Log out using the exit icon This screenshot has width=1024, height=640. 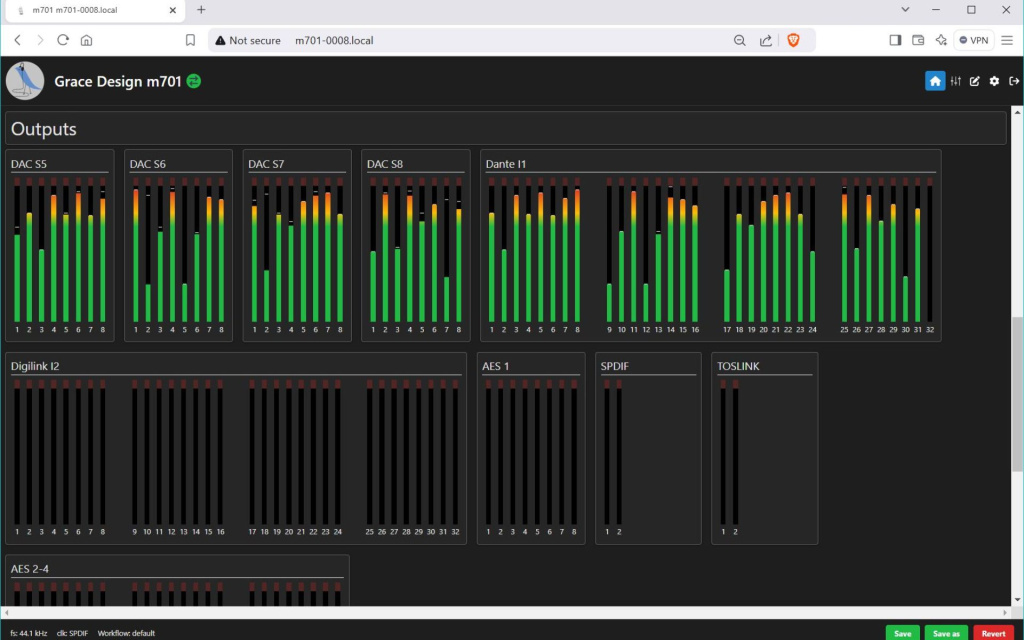[x=1013, y=80]
